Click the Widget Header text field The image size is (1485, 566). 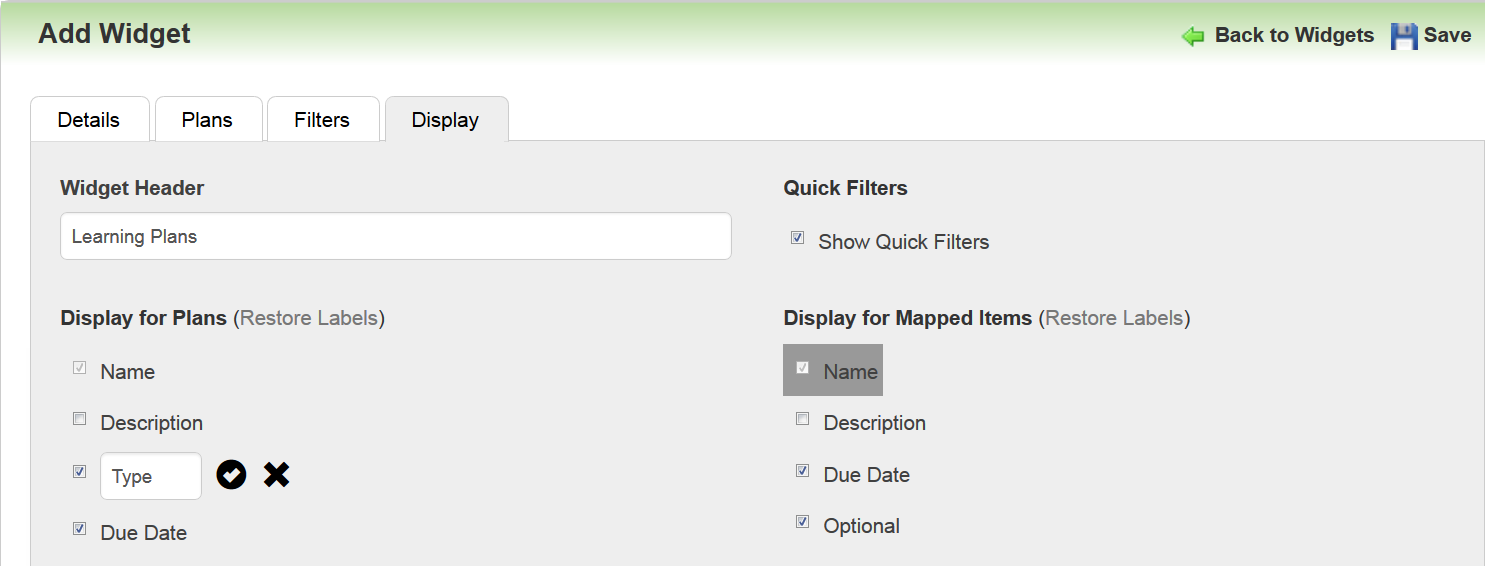(396, 237)
